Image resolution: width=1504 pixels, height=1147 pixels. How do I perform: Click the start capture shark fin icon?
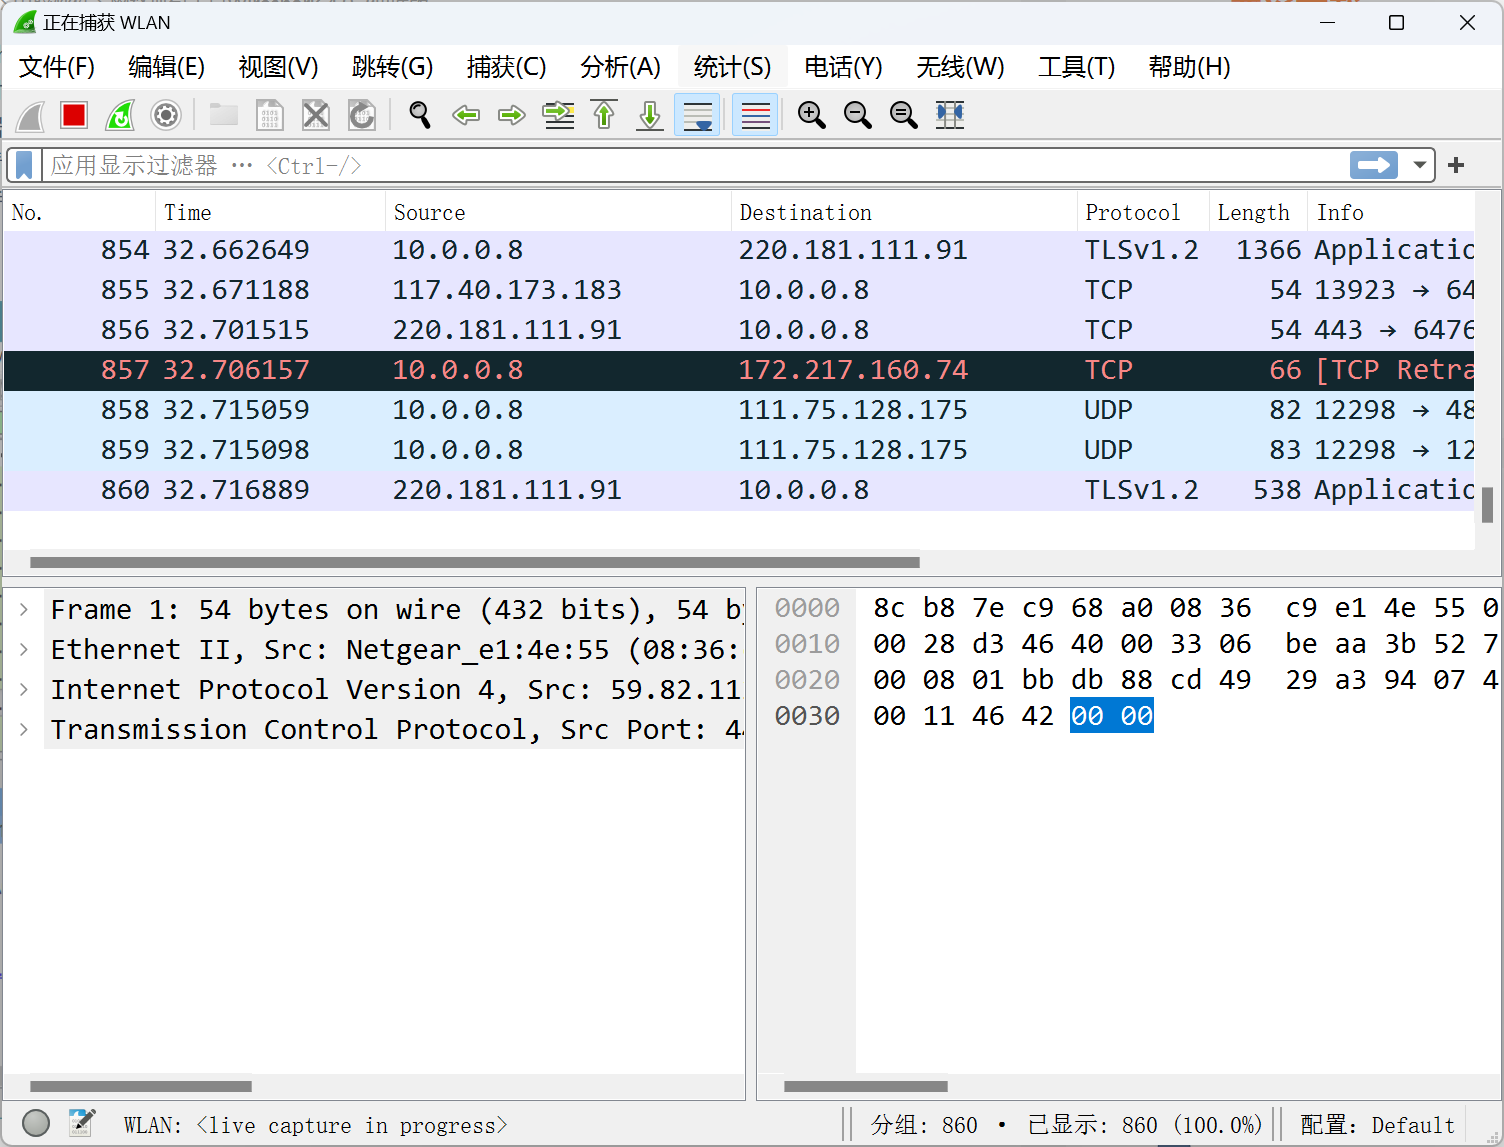[x=30, y=115]
